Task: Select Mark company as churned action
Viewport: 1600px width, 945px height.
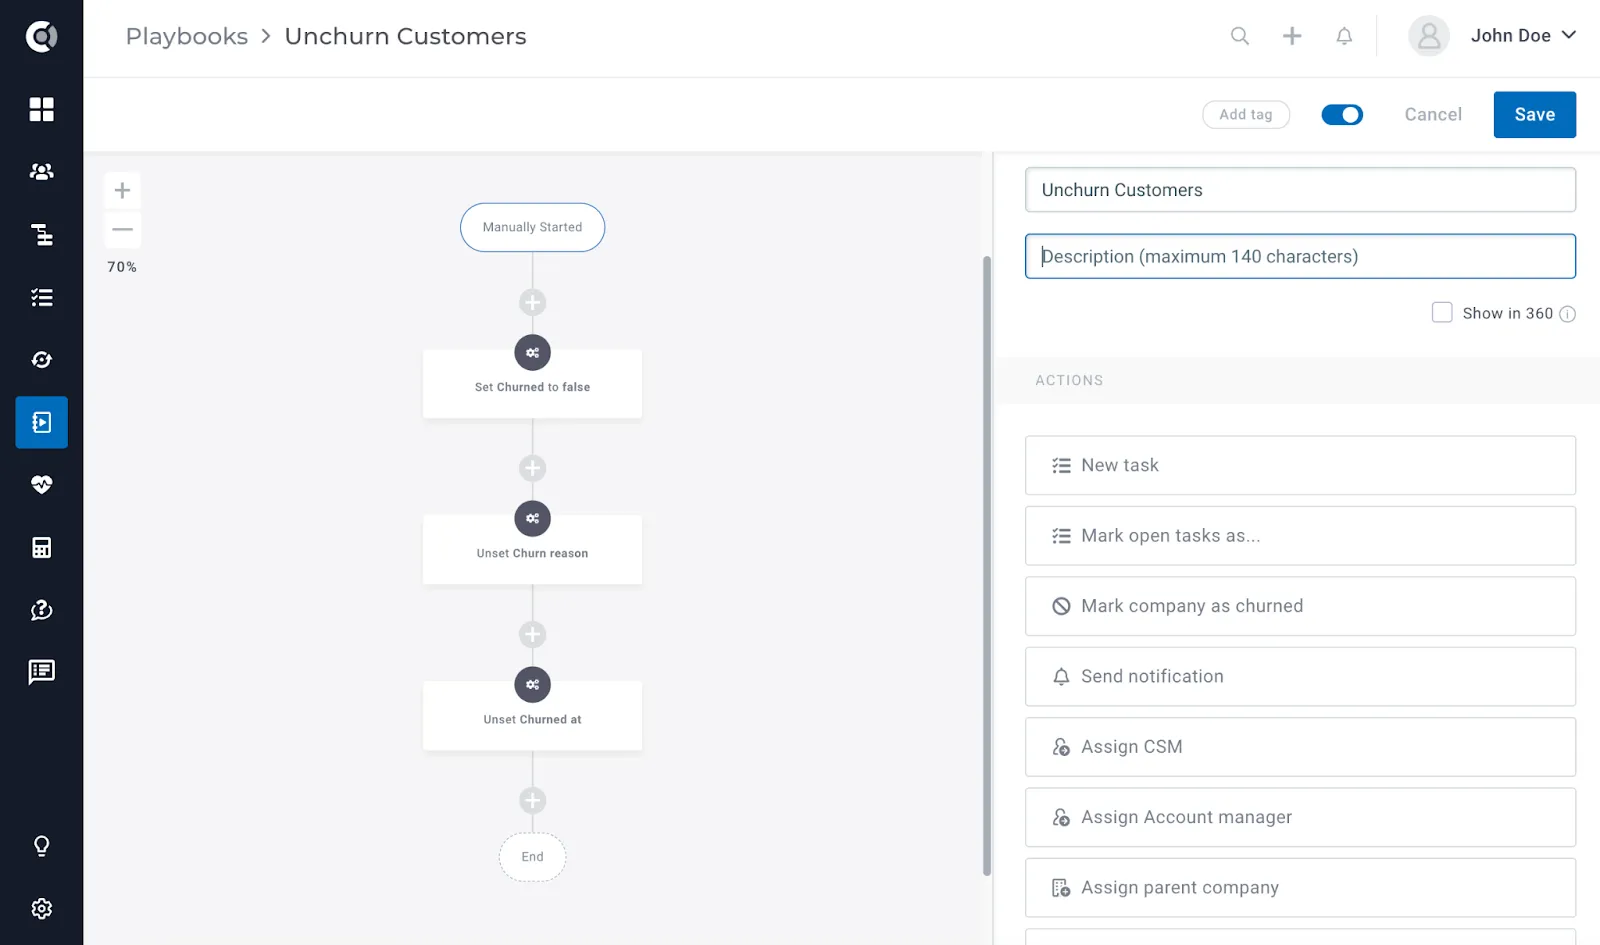Action: click(1300, 606)
